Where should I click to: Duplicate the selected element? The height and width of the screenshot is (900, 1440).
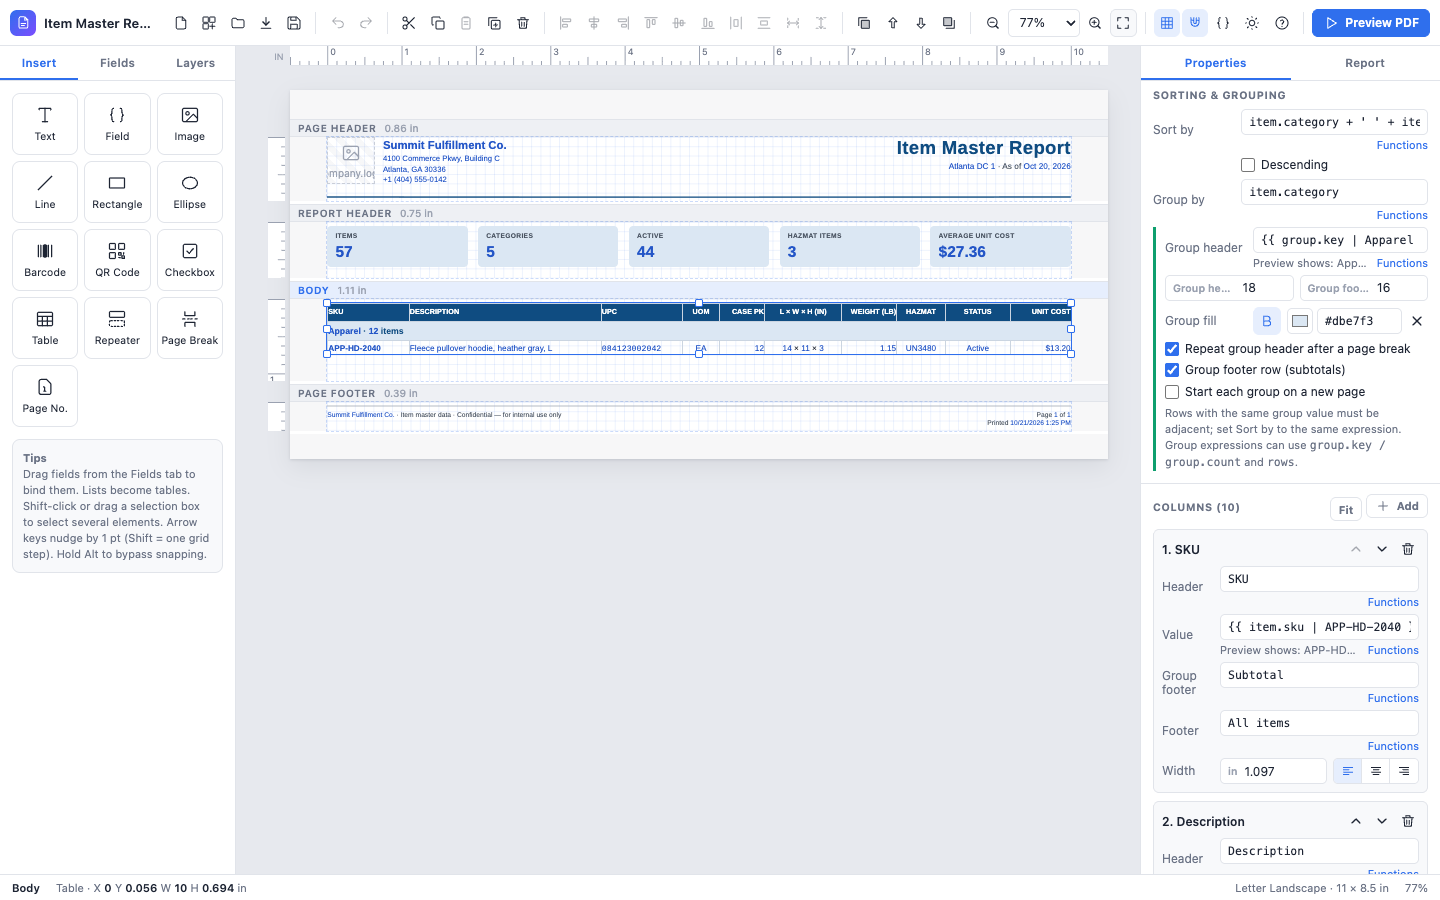pos(494,23)
